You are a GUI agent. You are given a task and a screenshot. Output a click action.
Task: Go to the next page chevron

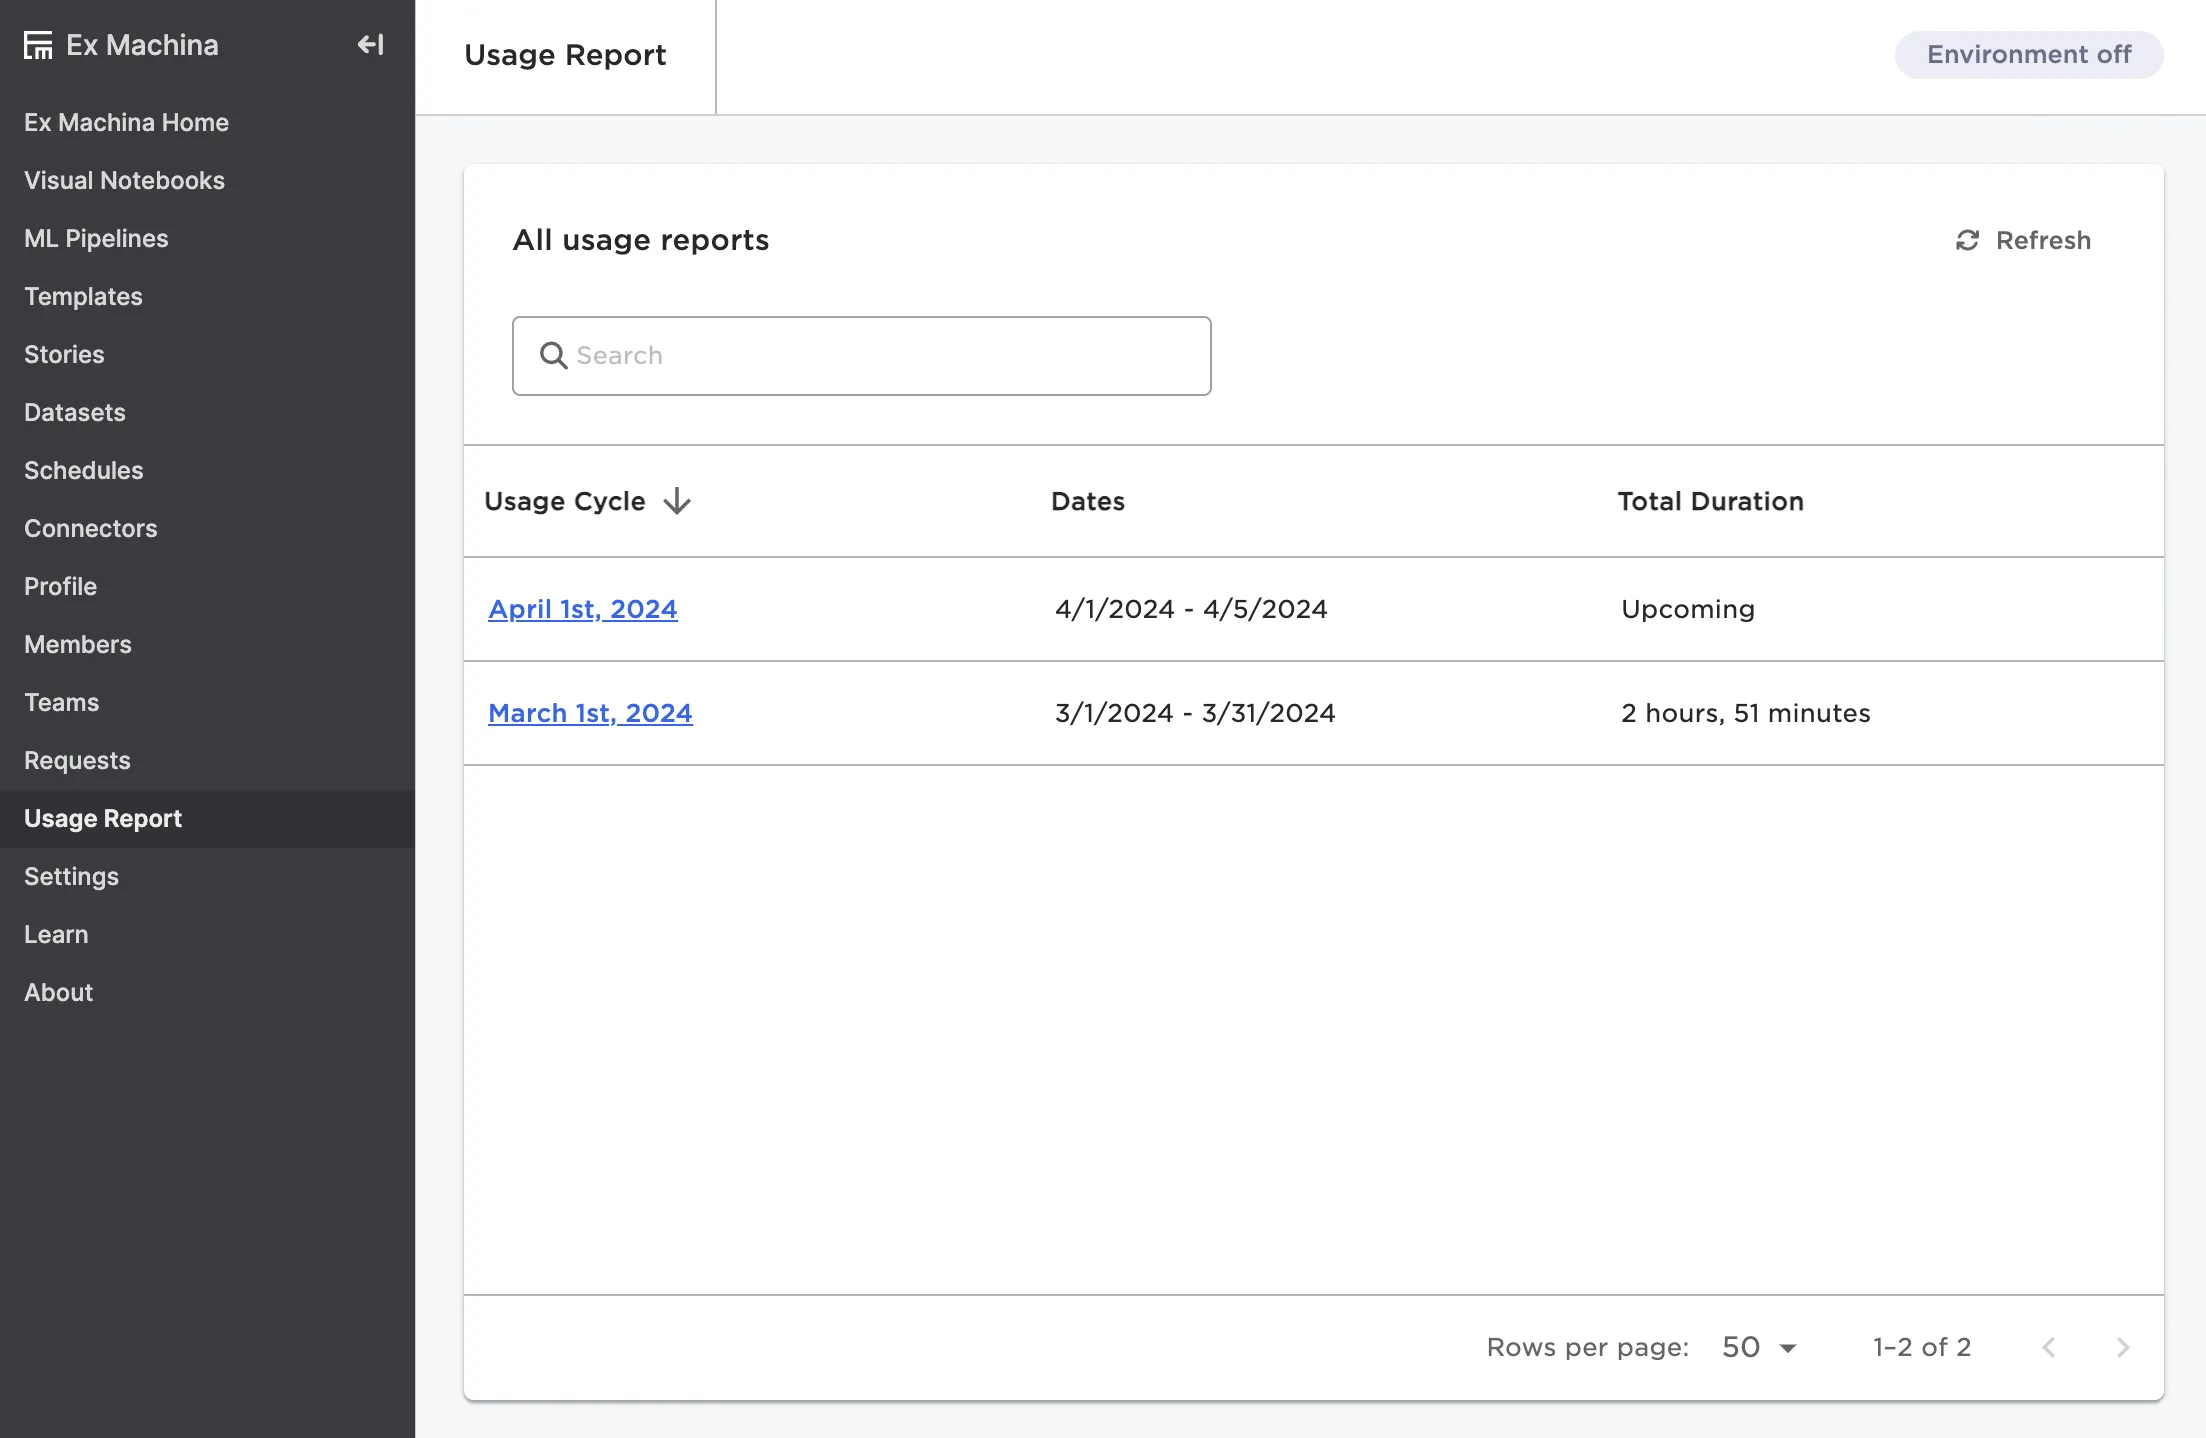tap(2122, 1347)
